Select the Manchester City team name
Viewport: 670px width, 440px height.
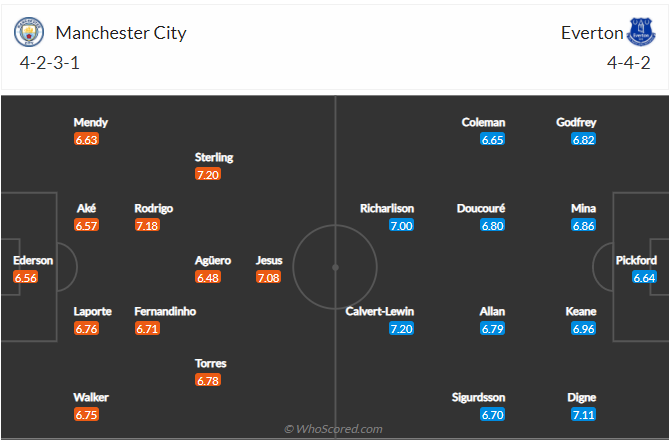[121, 32]
